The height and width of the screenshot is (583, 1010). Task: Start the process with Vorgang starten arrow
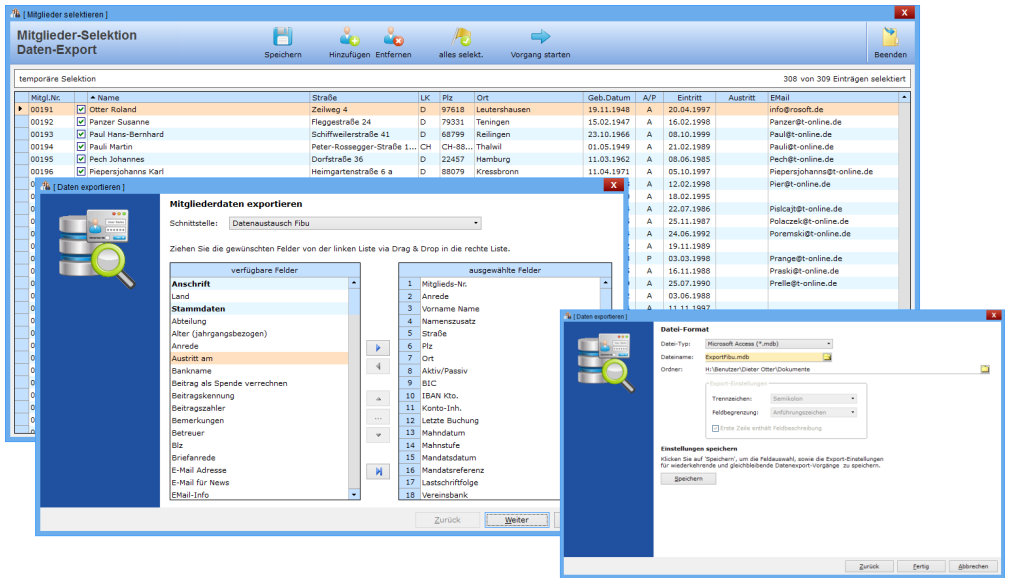541,38
